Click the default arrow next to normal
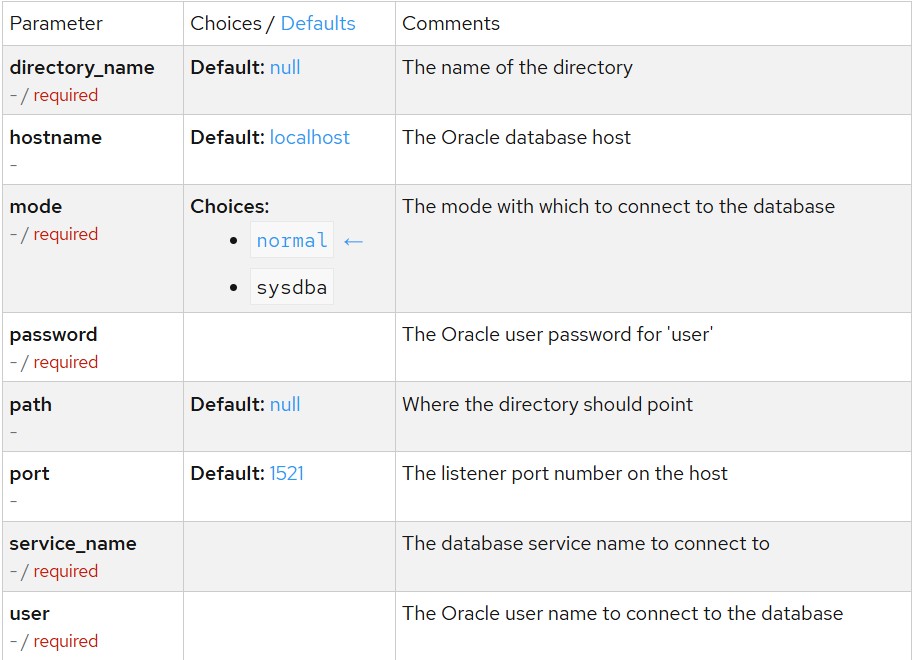Screen dimensions: 912x660 (352, 241)
